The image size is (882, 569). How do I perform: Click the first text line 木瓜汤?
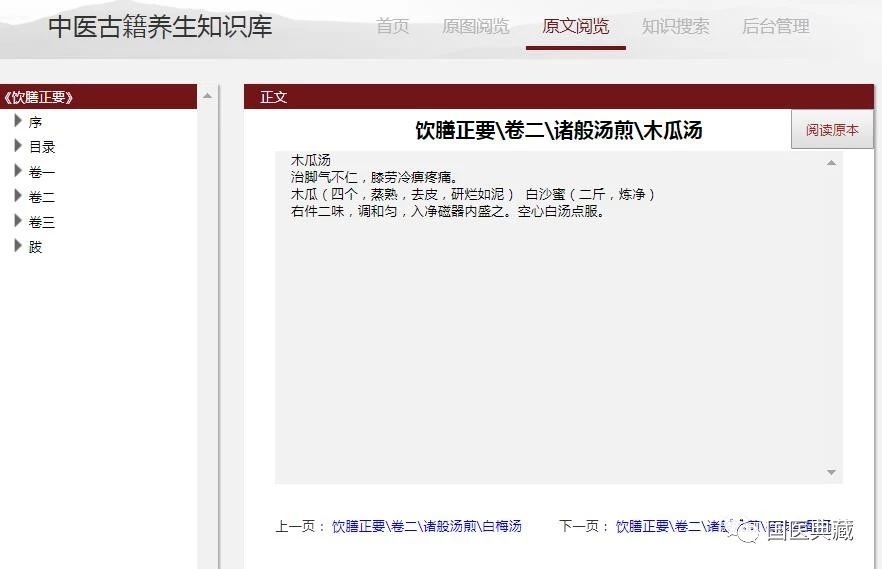pos(310,160)
